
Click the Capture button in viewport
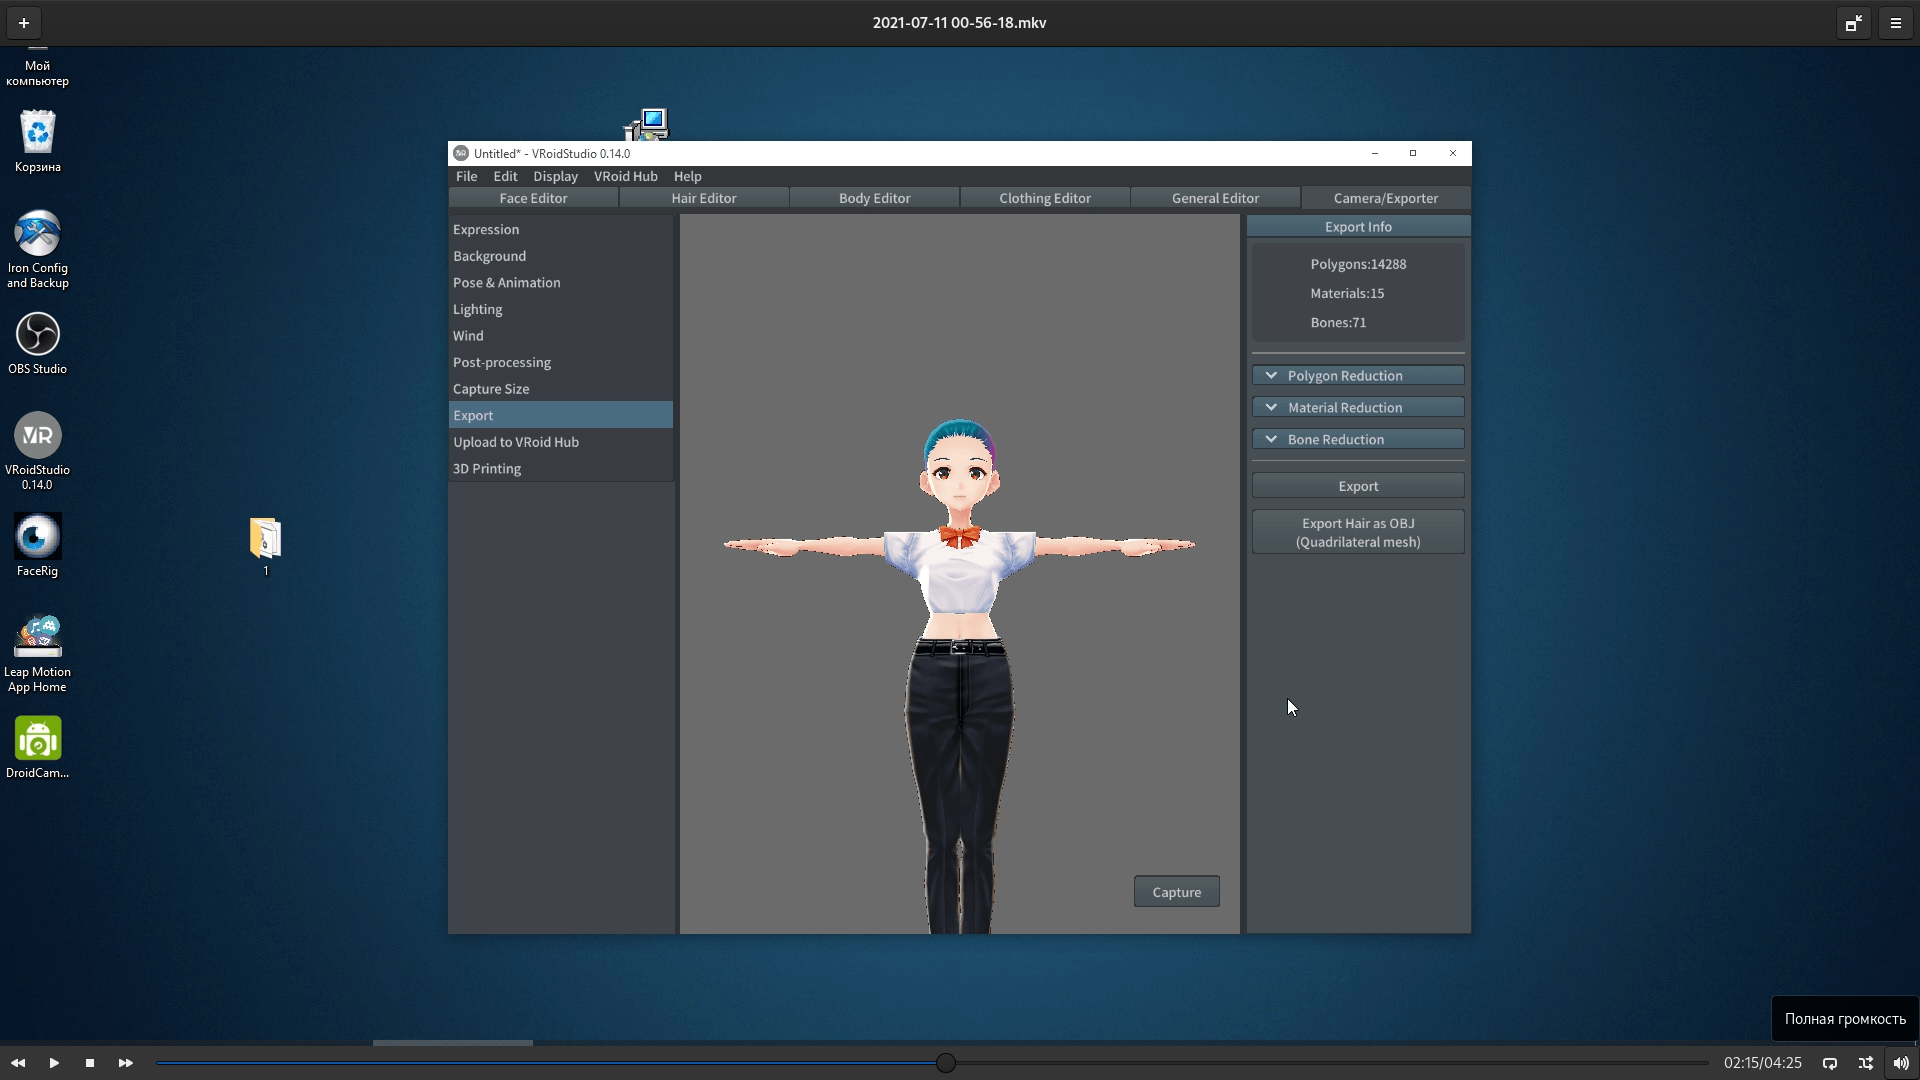tap(1176, 892)
